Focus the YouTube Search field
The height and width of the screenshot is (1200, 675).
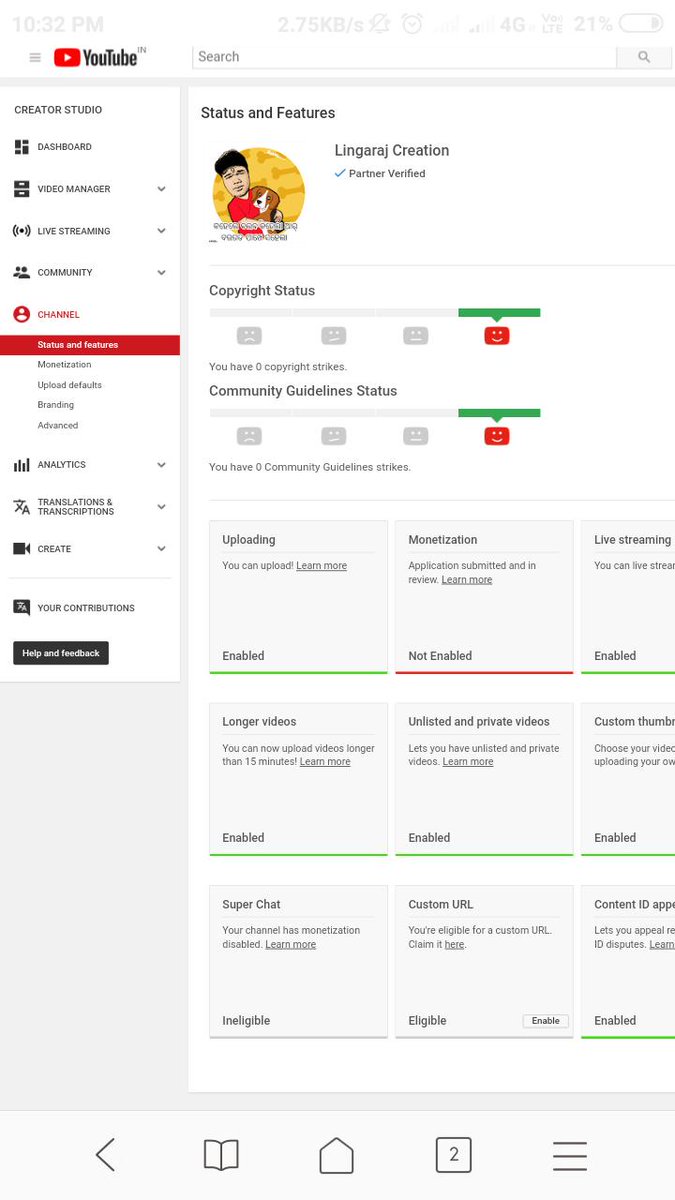pos(404,57)
